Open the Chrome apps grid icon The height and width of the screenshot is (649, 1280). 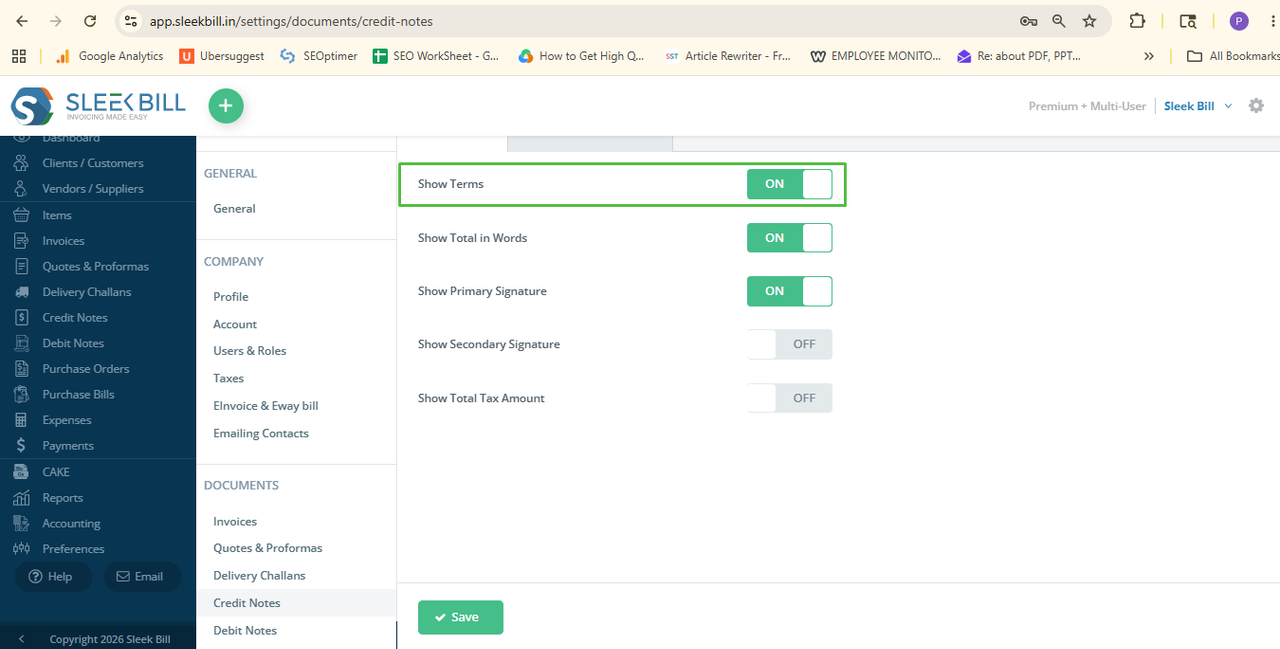coord(19,56)
